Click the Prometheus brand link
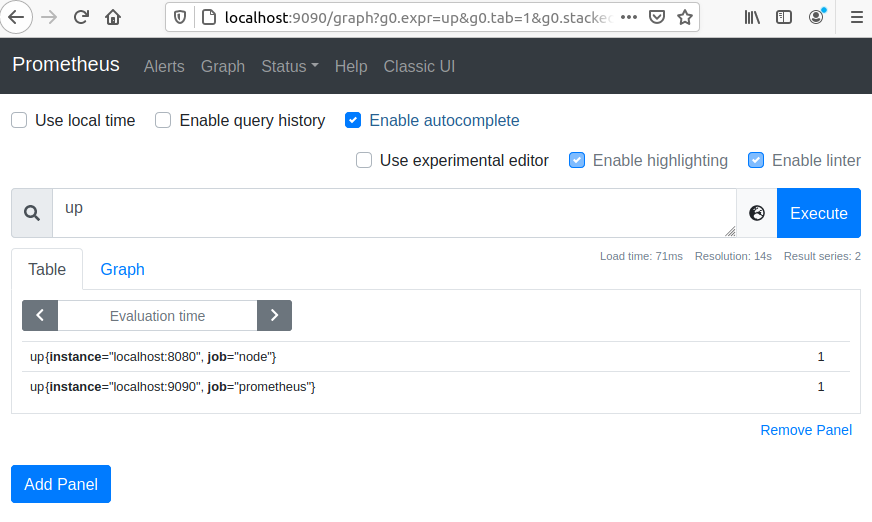The image size is (872, 522). [66, 64]
